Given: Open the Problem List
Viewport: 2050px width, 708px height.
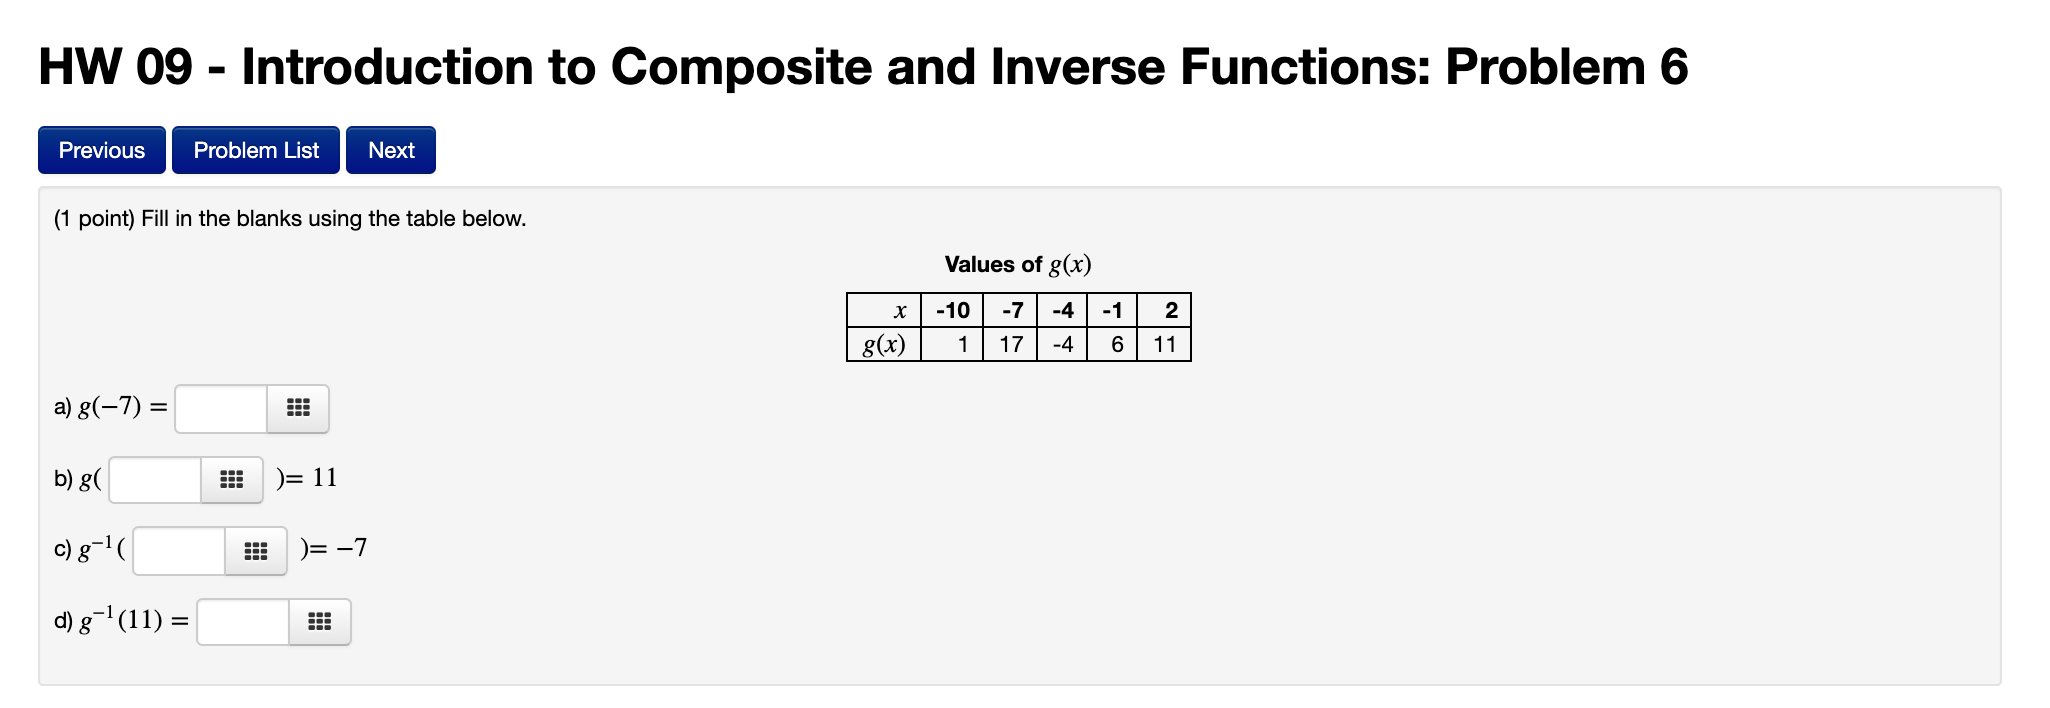Looking at the screenshot, I should [256, 150].
